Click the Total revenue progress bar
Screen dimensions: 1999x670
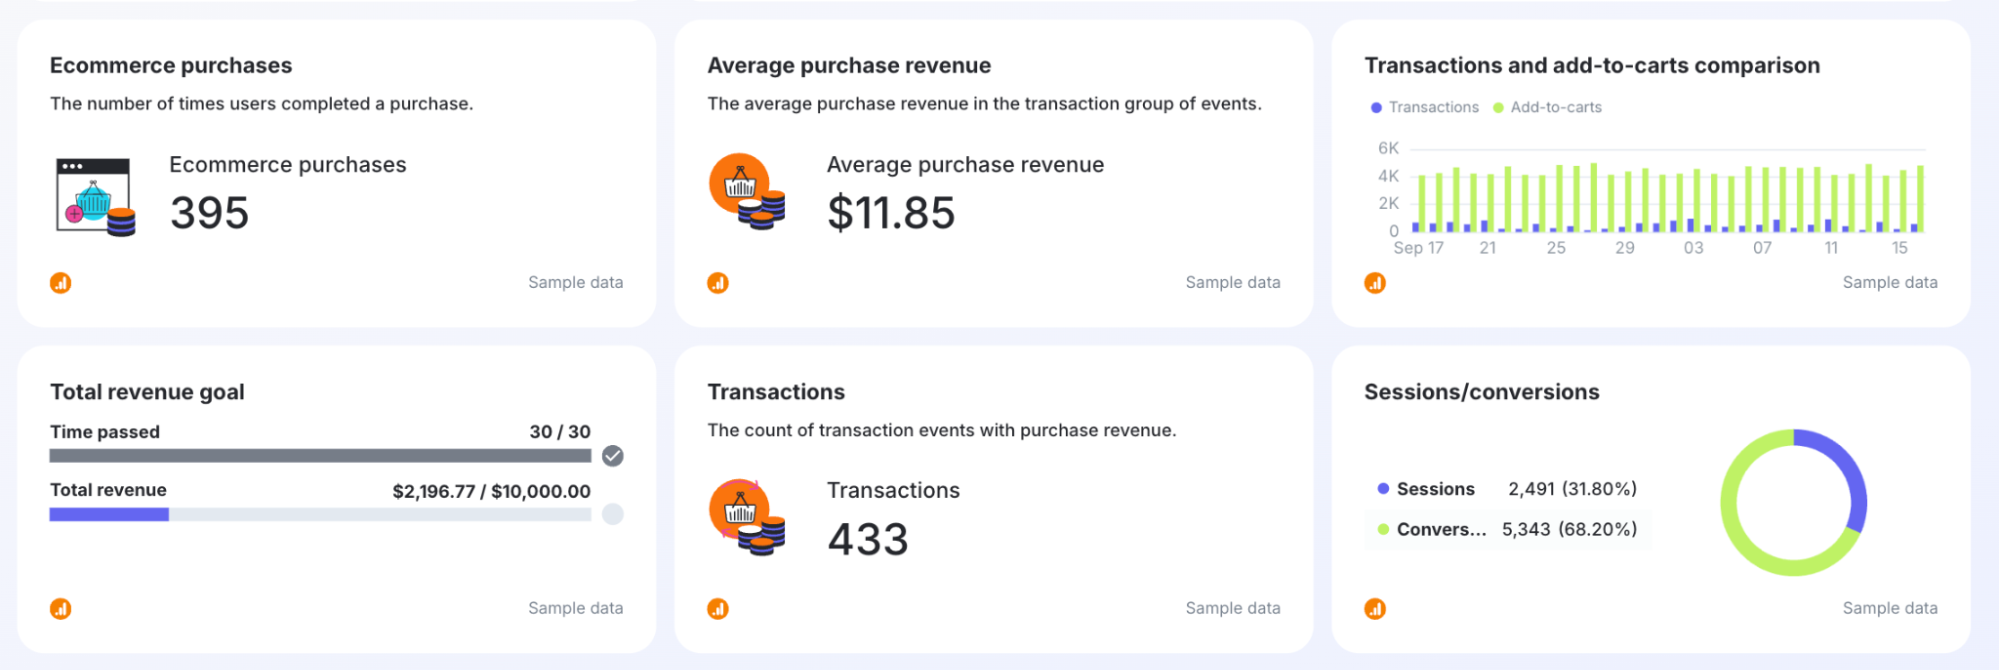click(x=320, y=514)
